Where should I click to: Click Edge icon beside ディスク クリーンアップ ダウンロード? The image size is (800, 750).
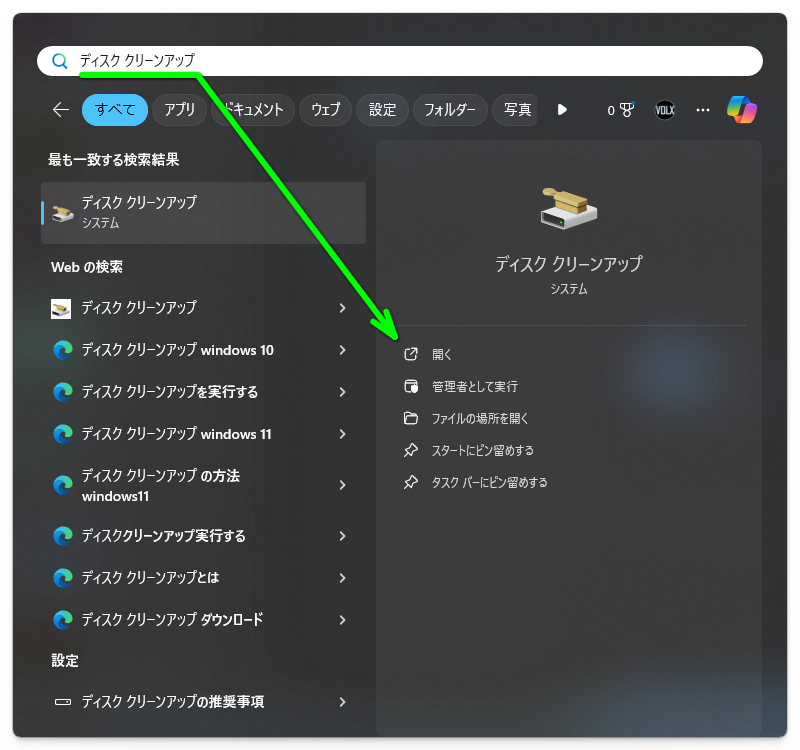coord(63,619)
